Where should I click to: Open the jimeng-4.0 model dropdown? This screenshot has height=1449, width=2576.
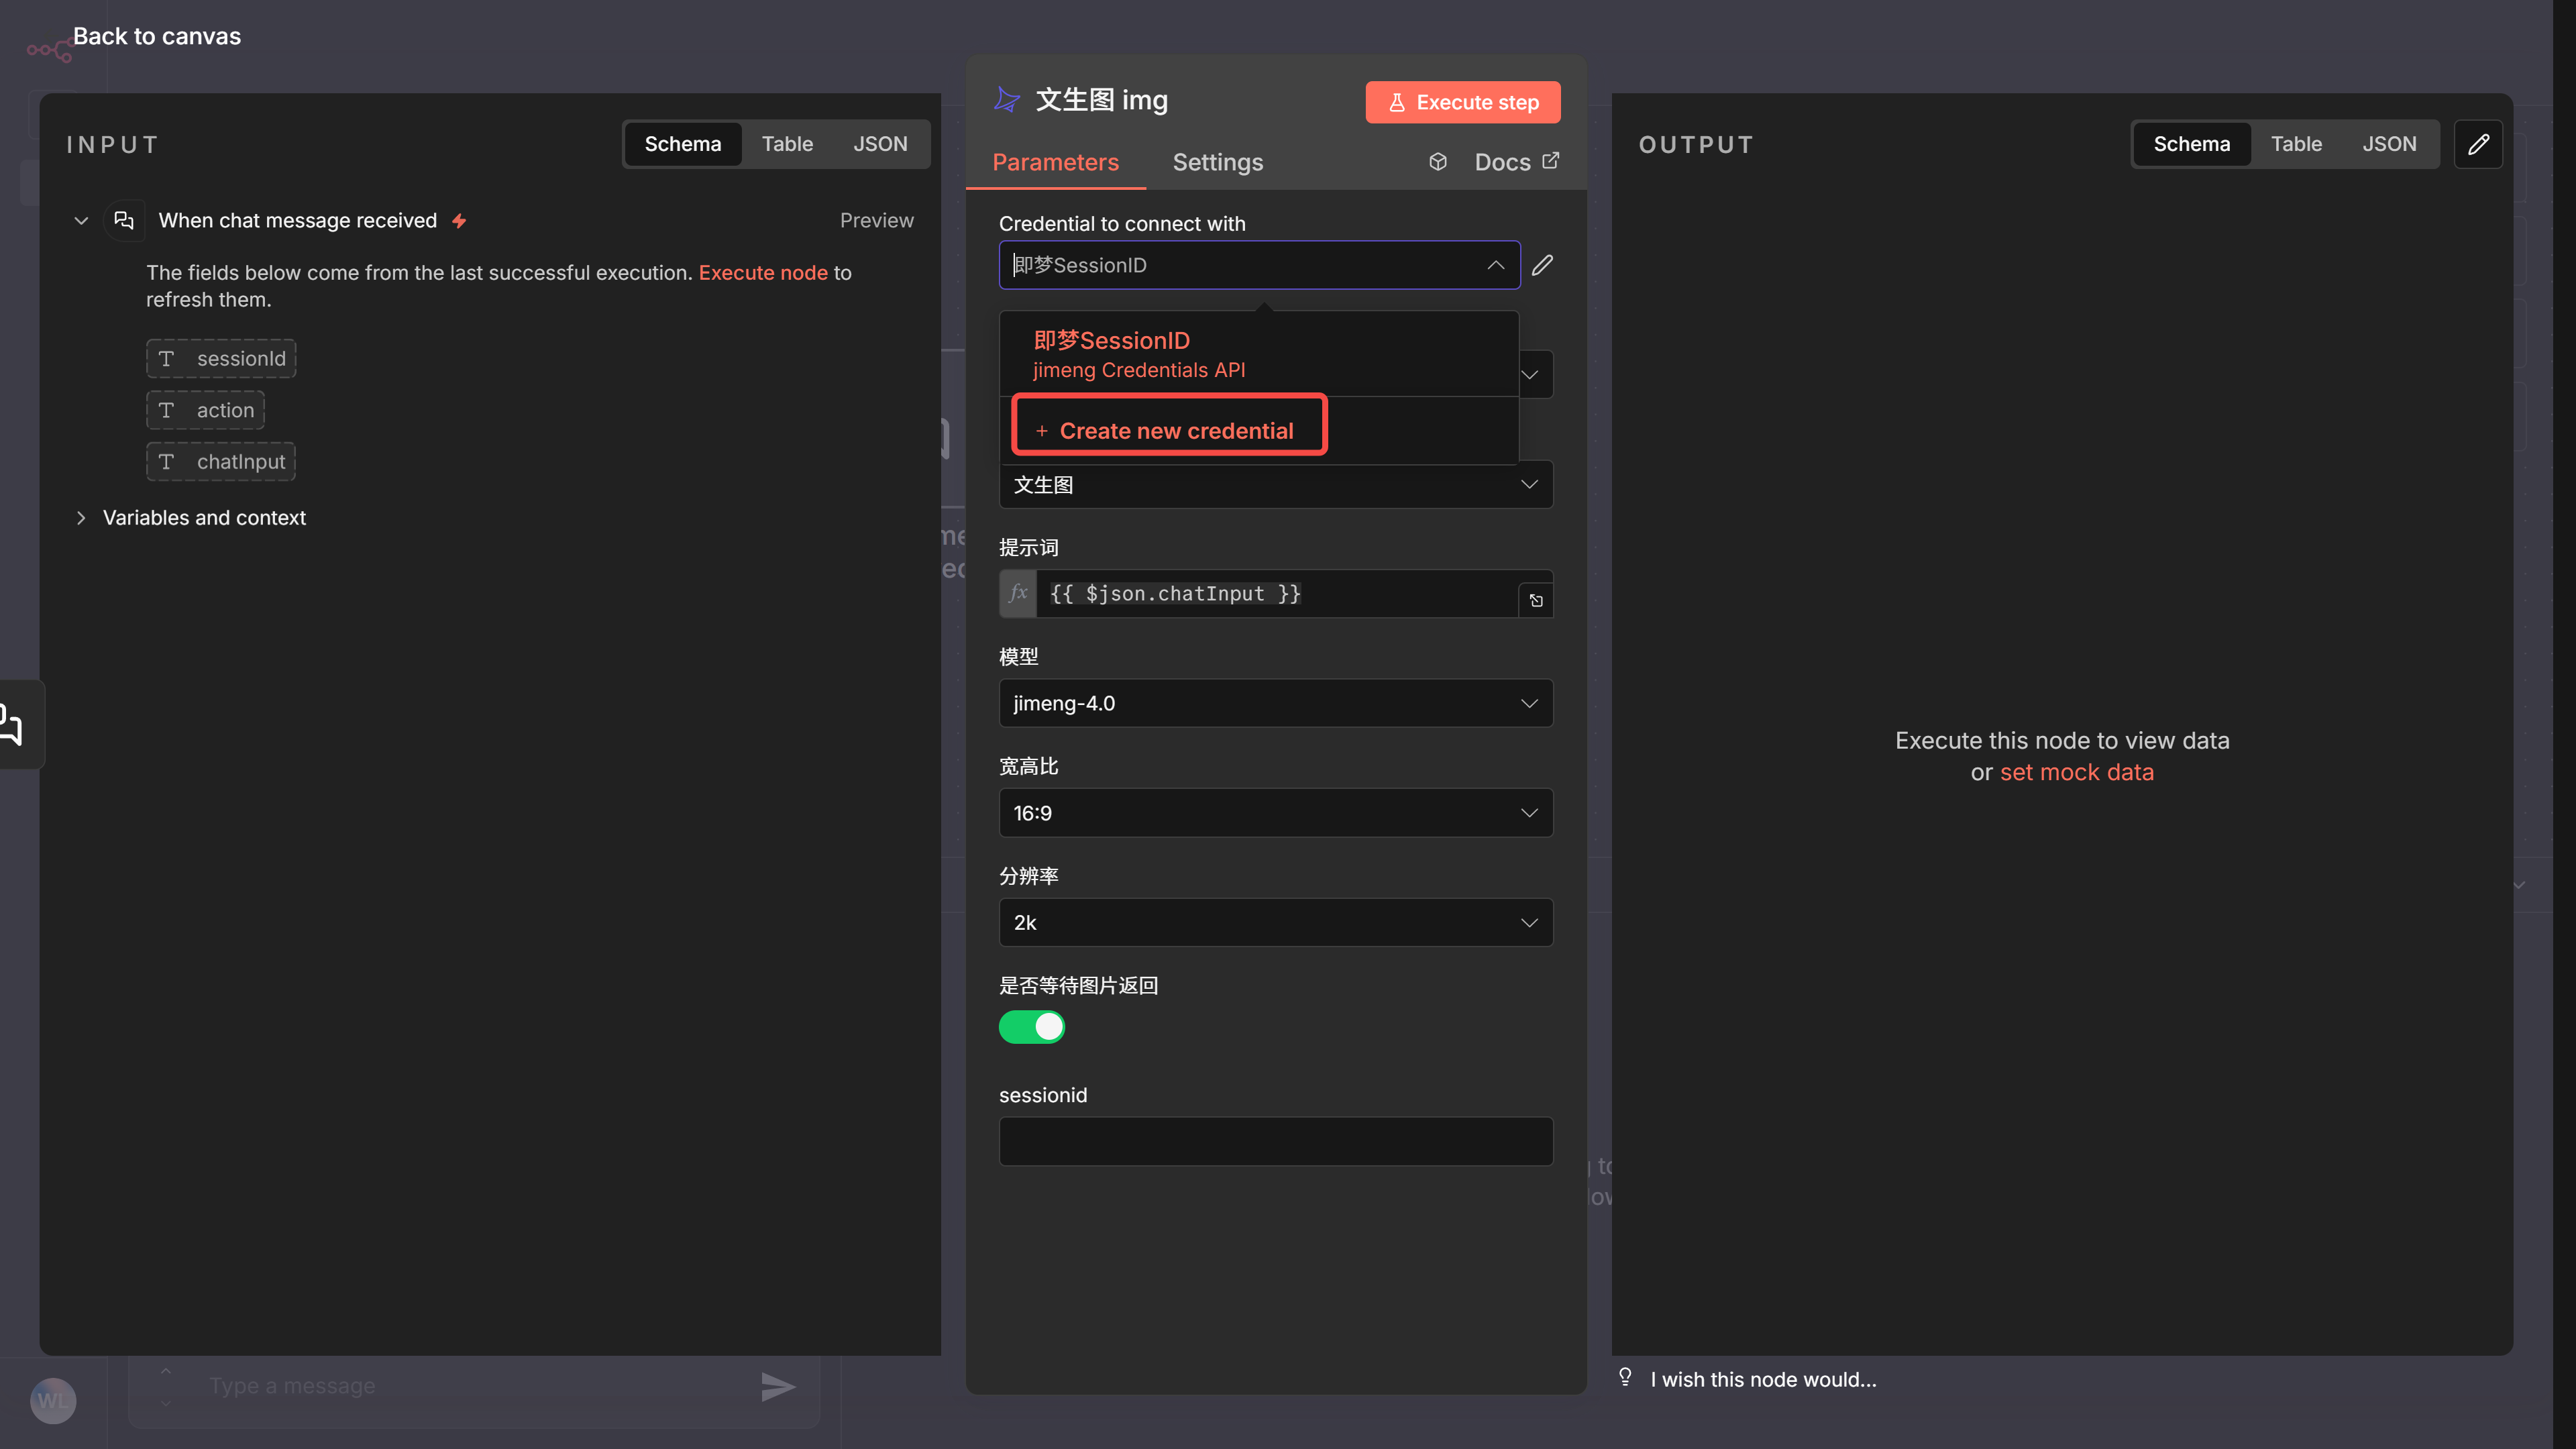[x=1274, y=703]
